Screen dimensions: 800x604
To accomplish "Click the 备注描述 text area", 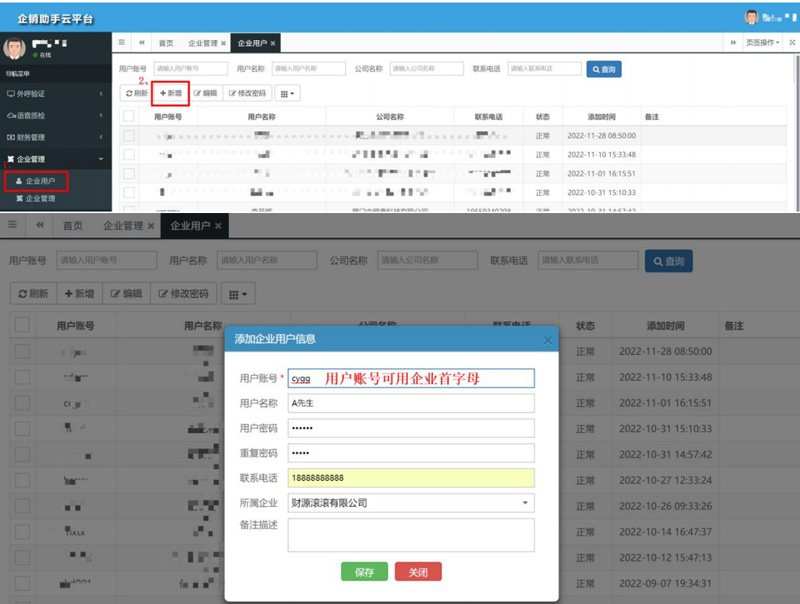I will (x=411, y=535).
